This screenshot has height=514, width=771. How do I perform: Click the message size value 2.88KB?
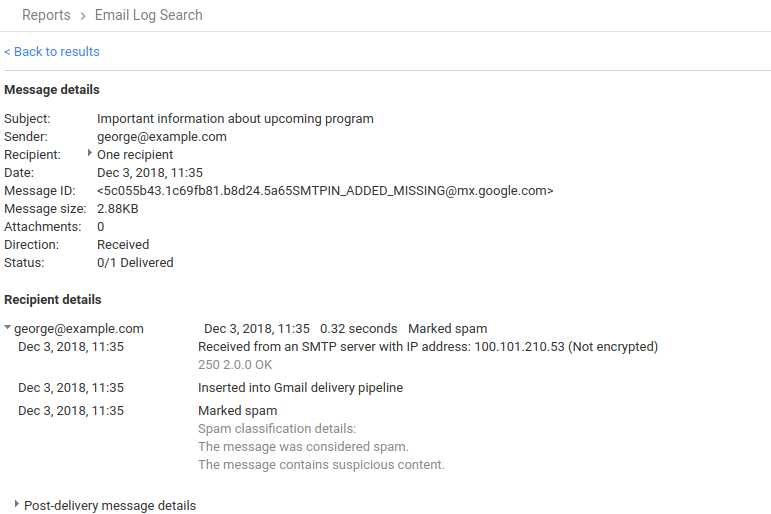point(118,209)
